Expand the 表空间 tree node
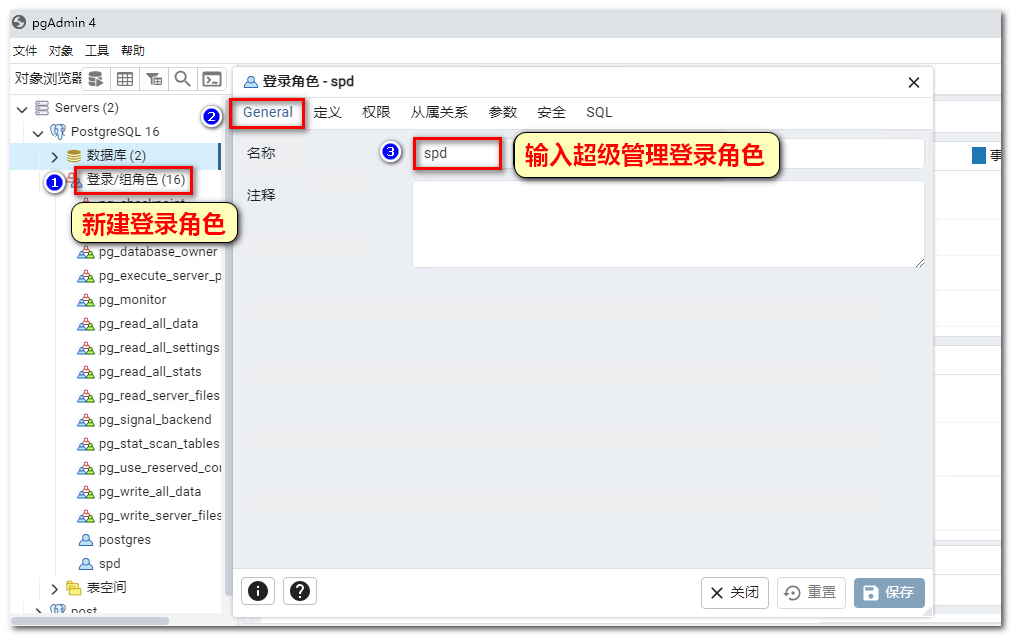 [x=55, y=588]
